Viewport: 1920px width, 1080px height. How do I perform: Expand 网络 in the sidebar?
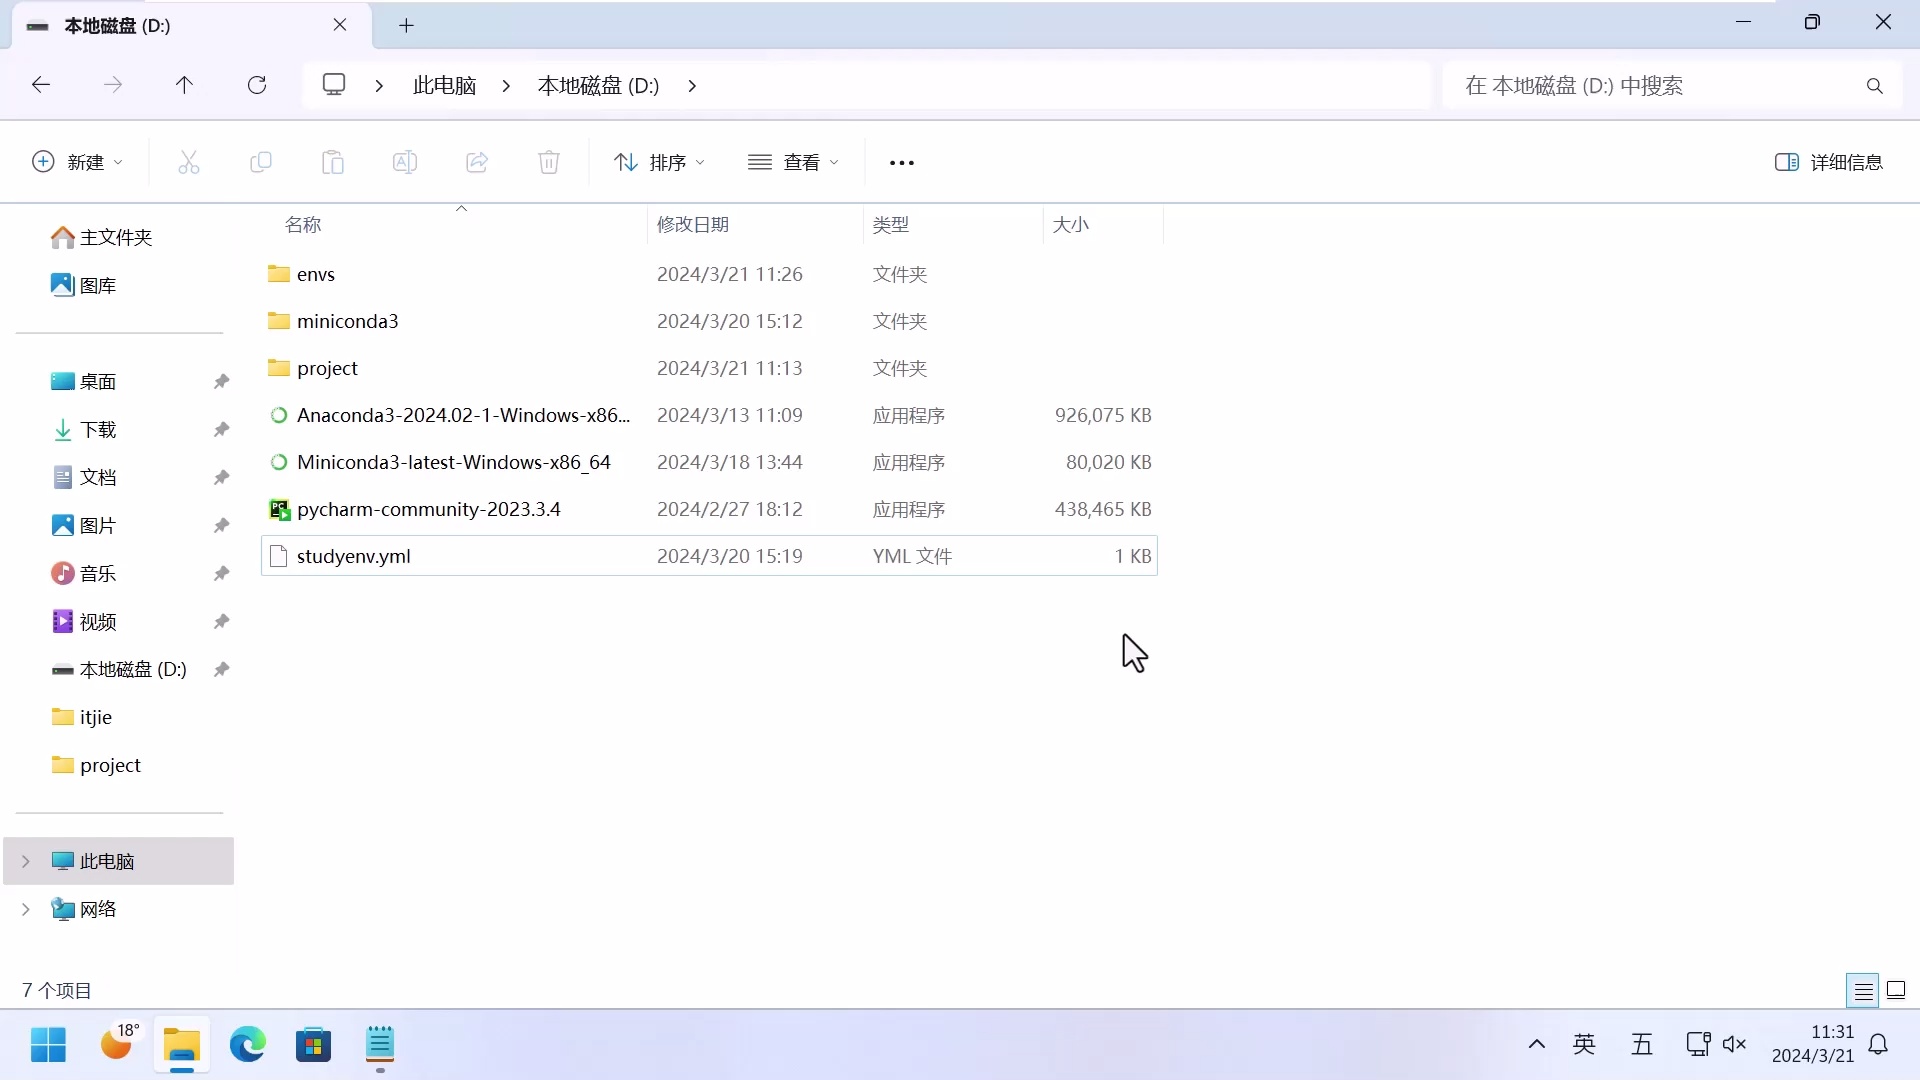click(x=25, y=909)
